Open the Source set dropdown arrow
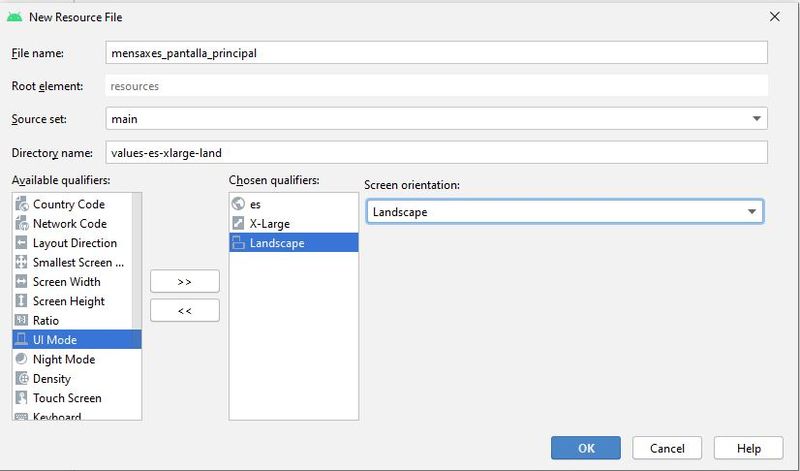This screenshot has height=471, width=800. pyautogui.click(x=756, y=119)
